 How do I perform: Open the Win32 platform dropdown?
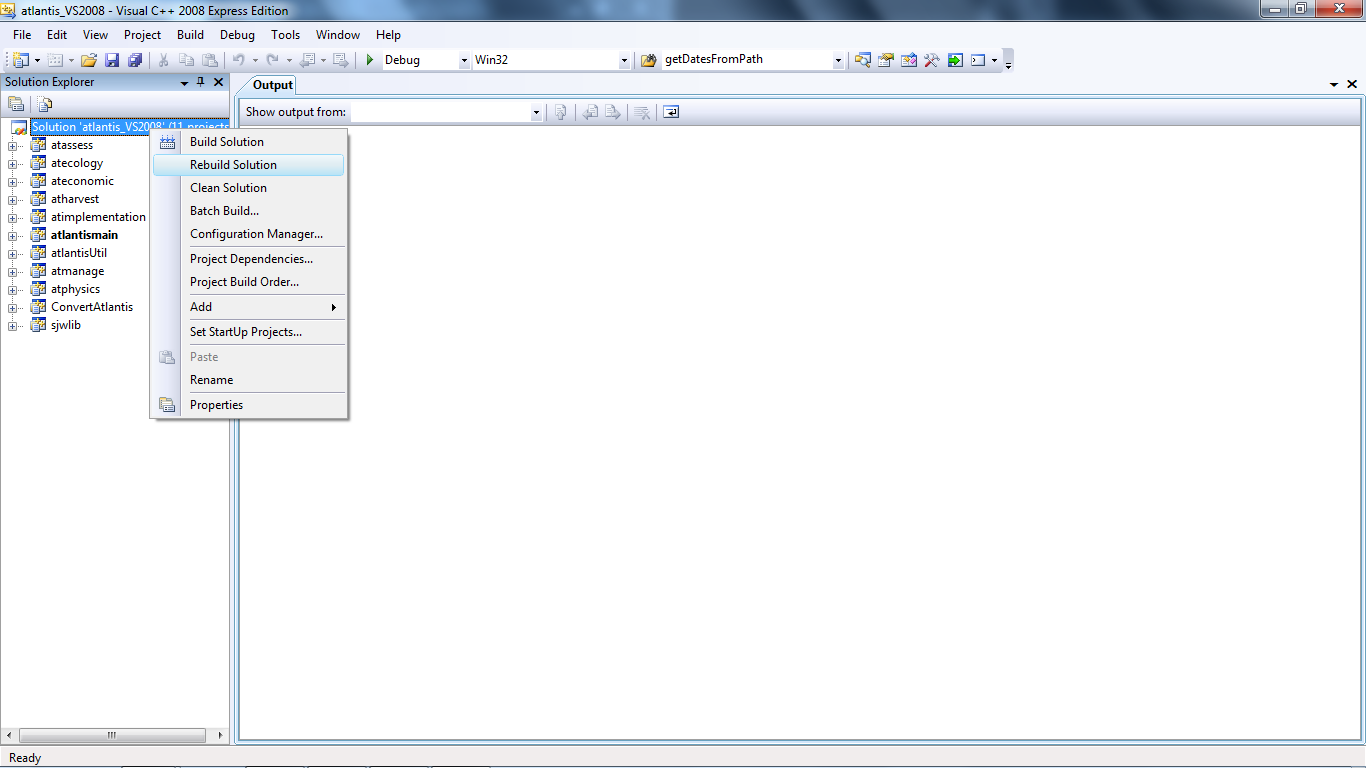coord(624,60)
